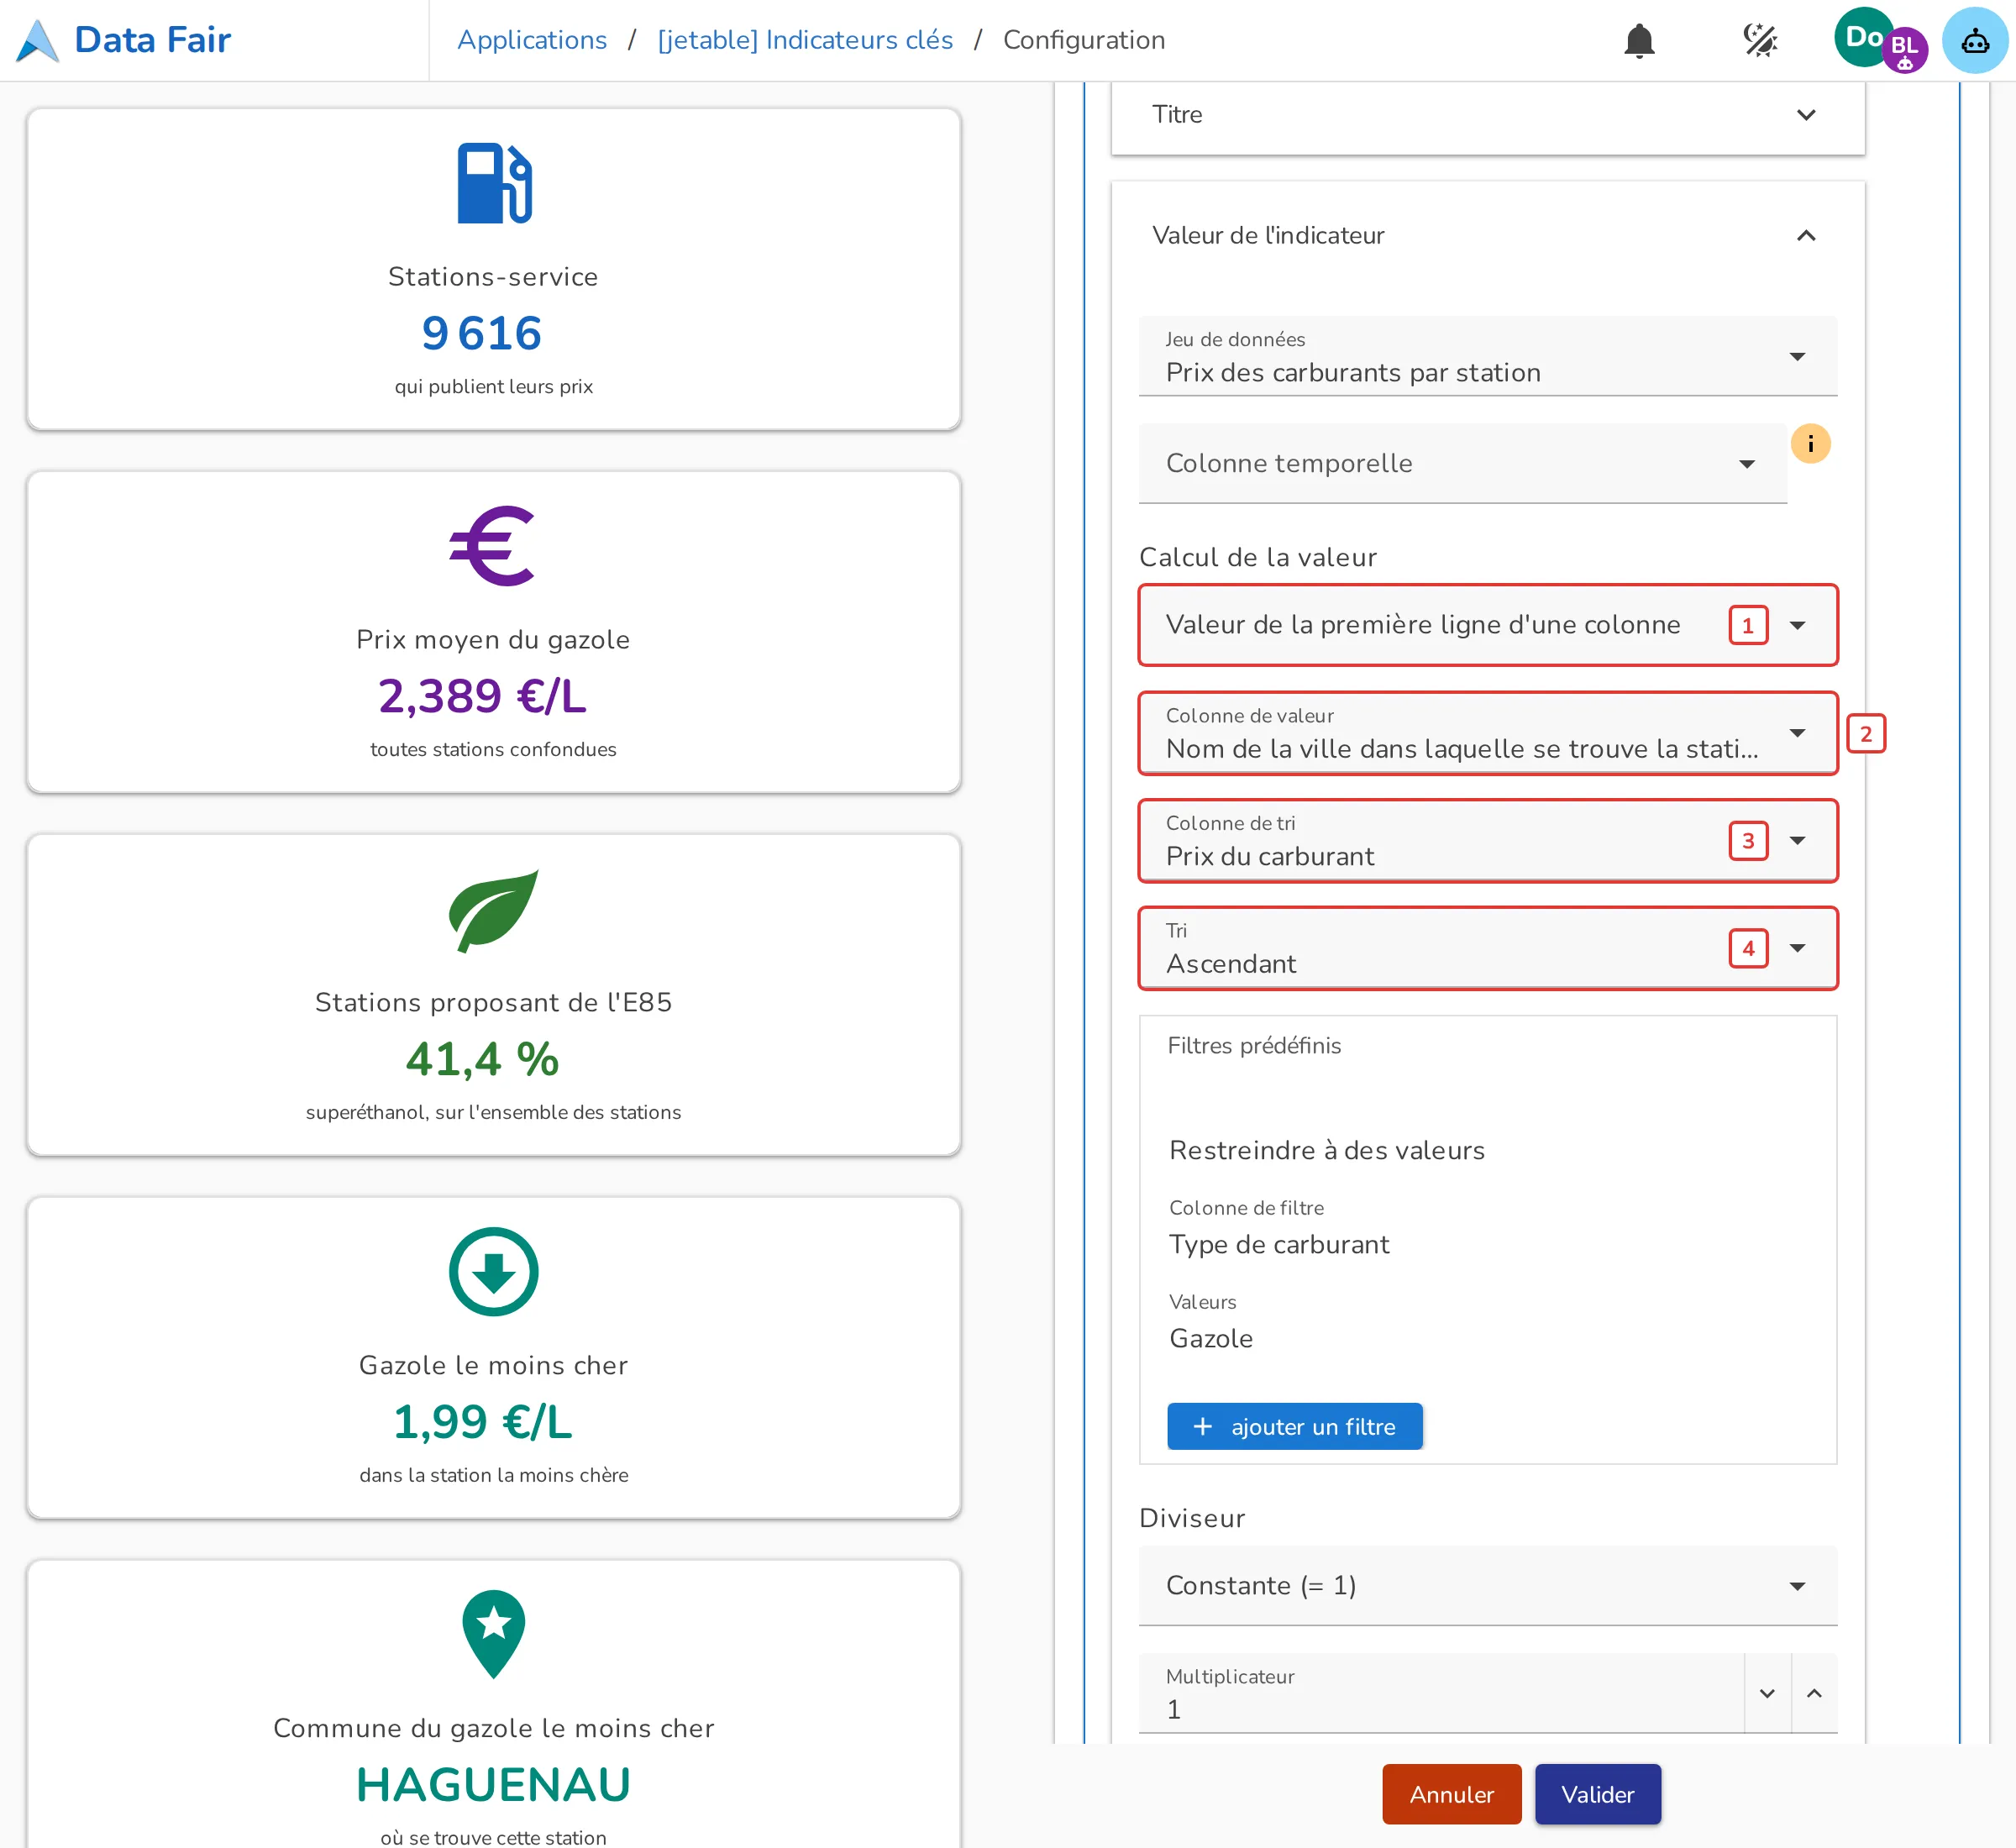Click the Restreindre à des valeurs heading

pyautogui.click(x=1327, y=1150)
